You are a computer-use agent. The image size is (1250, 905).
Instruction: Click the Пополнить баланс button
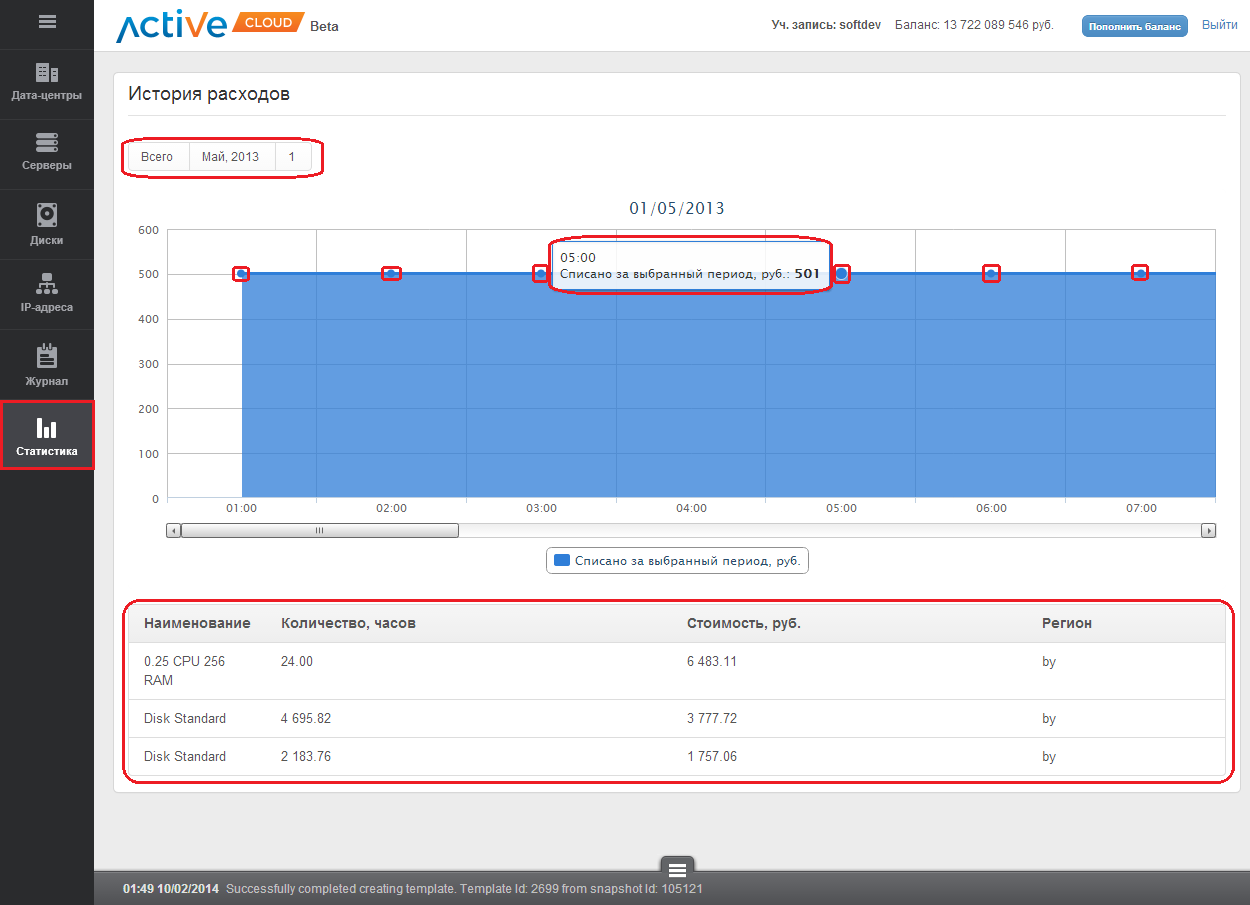point(1134,26)
